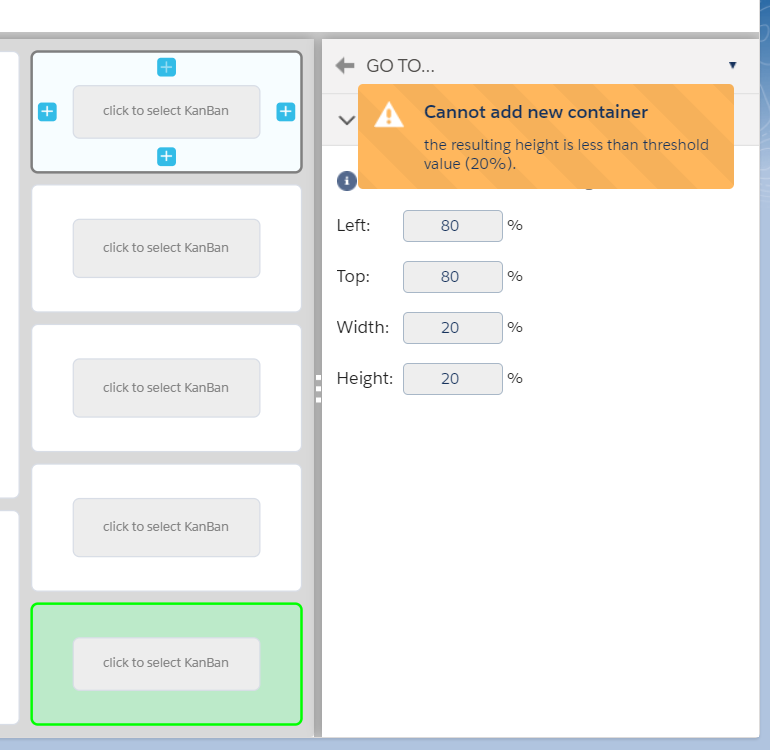The height and width of the screenshot is (750, 770).
Task: Focus the Width percentage input field
Action: (452, 328)
